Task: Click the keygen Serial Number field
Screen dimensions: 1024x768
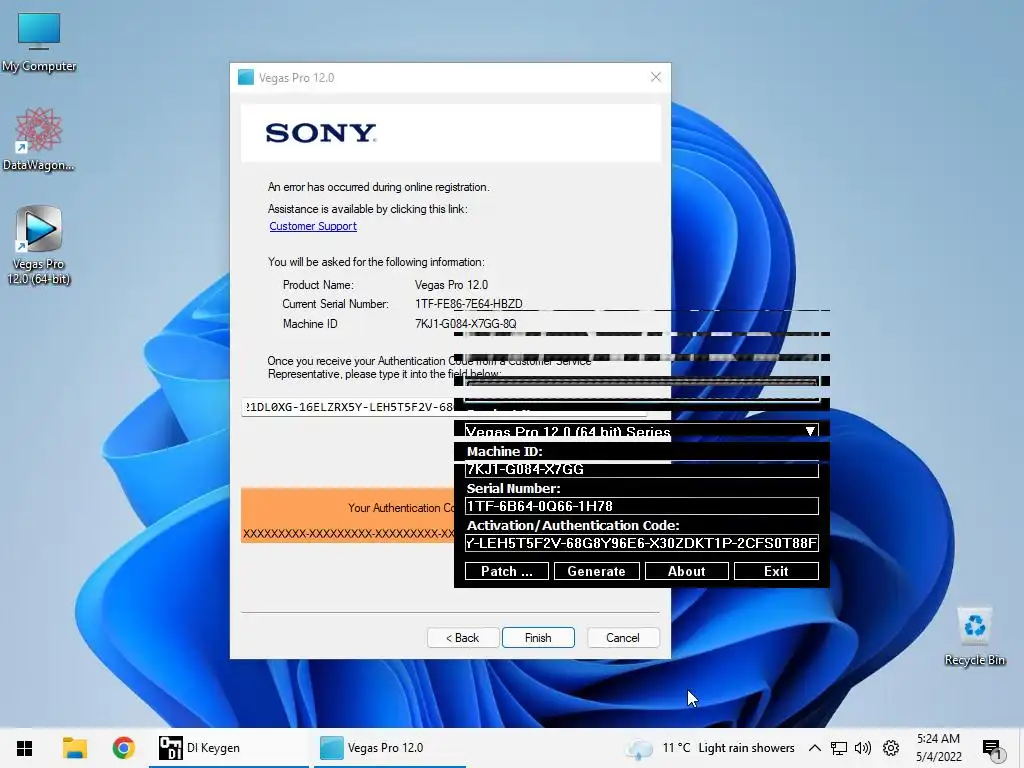Action: pos(641,506)
